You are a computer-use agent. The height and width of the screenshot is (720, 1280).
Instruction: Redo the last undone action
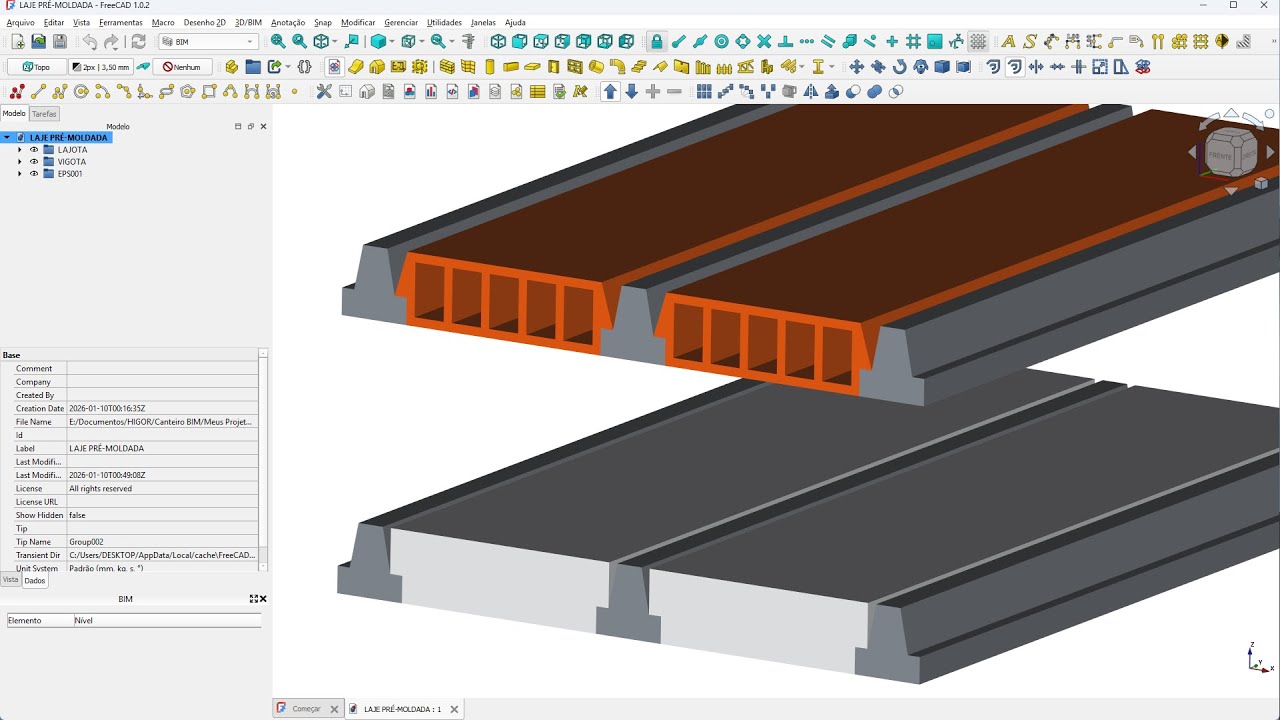pyautogui.click(x=111, y=42)
